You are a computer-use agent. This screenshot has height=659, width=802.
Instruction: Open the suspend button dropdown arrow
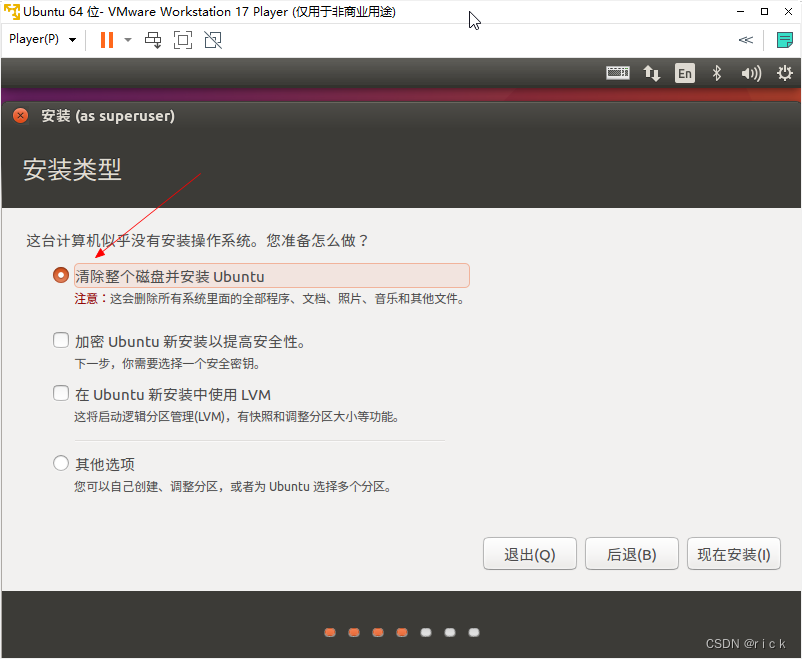127,40
